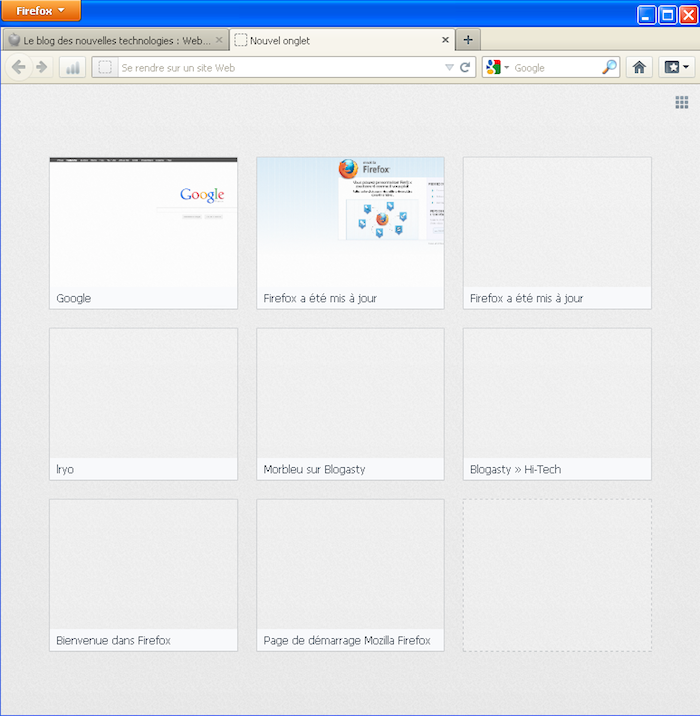Click the signal bars toolbar icon
Viewport: 700px width, 716px height.
[73, 67]
